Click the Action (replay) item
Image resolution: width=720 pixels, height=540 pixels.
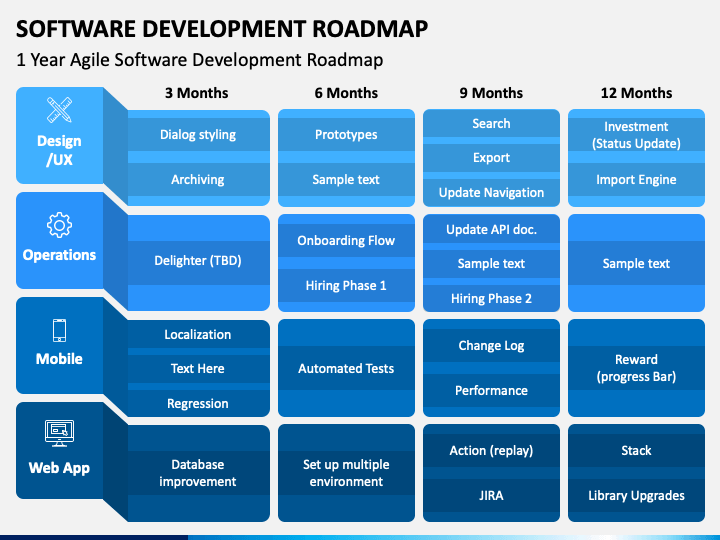click(491, 450)
